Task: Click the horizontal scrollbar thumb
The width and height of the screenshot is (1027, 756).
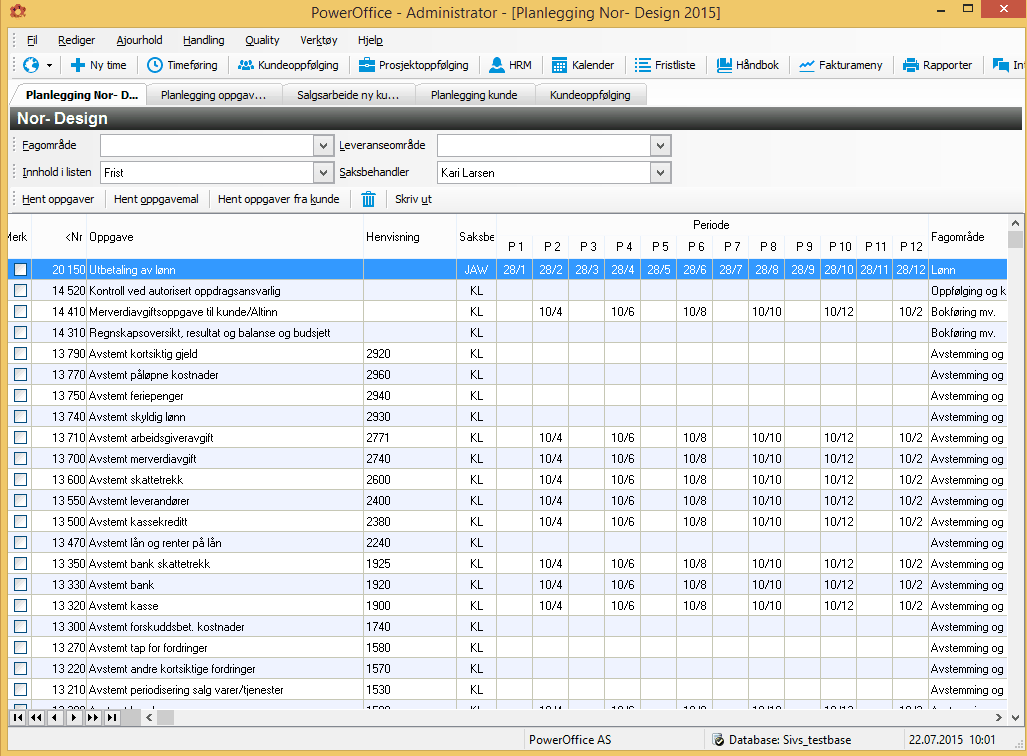Action: pos(165,717)
